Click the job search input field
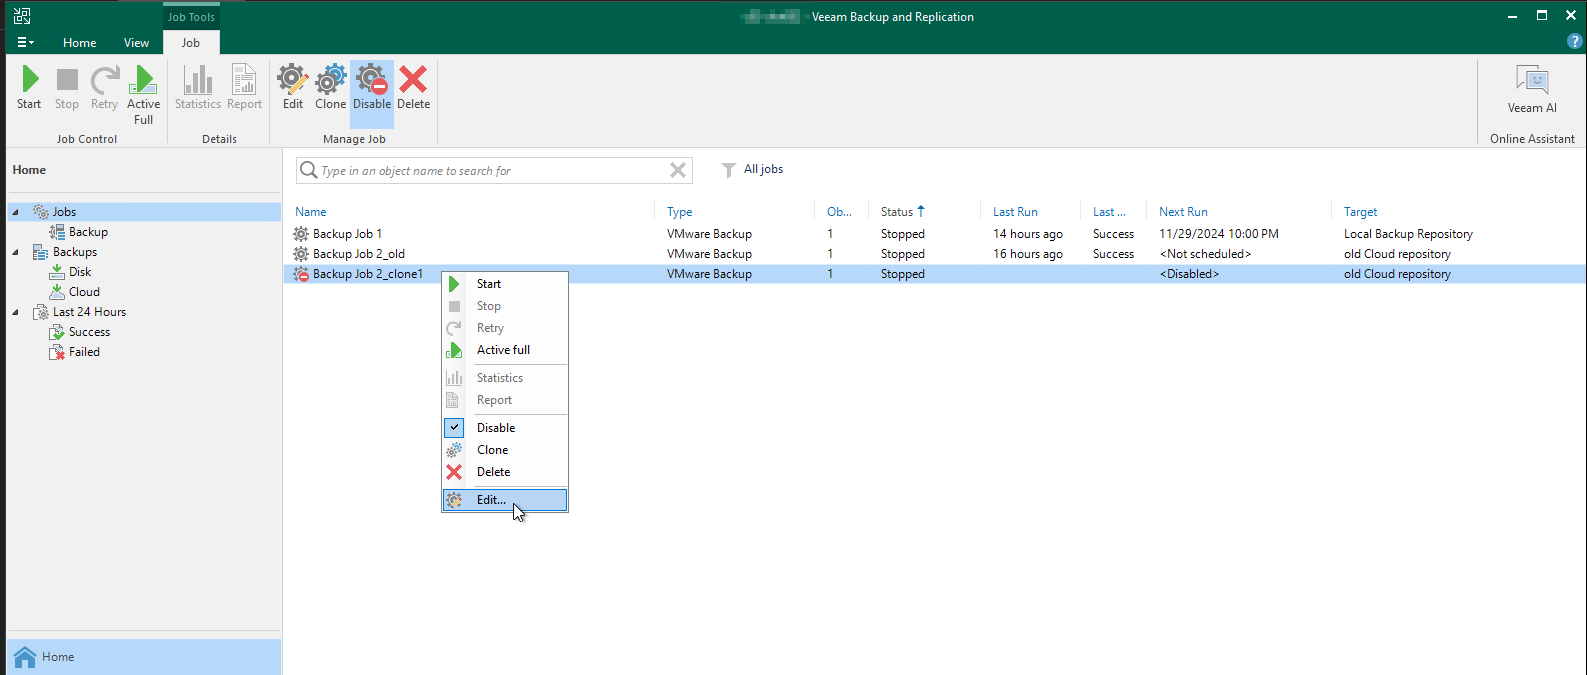Screen dimensions: 1587x675 [492, 171]
